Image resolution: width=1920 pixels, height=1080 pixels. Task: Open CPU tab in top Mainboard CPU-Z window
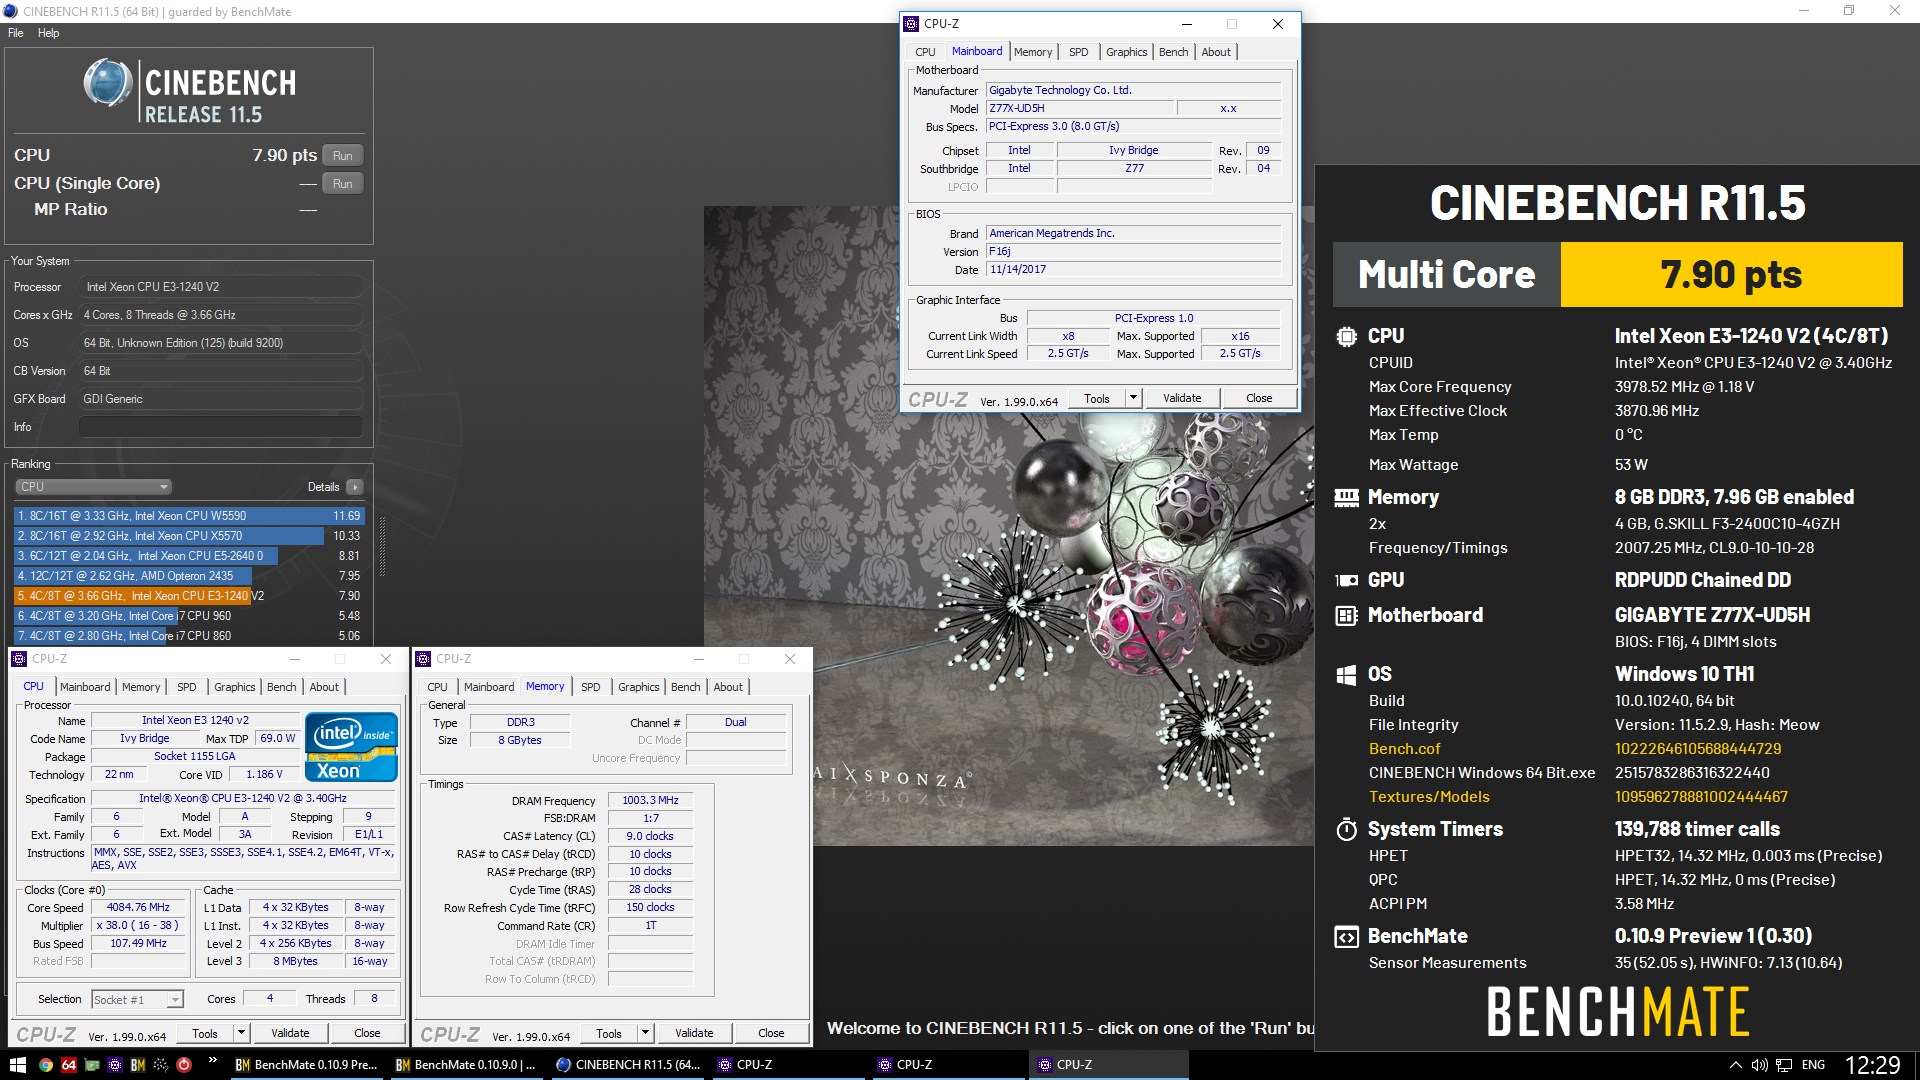pyautogui.click(x=926, y=52)
